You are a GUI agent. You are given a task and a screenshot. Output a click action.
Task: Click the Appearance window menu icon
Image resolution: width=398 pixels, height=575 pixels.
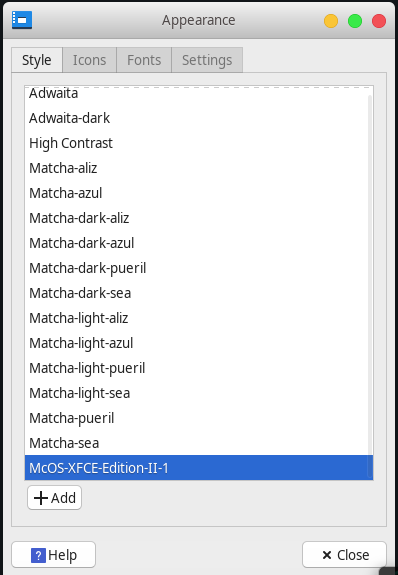tap(22, 20)
